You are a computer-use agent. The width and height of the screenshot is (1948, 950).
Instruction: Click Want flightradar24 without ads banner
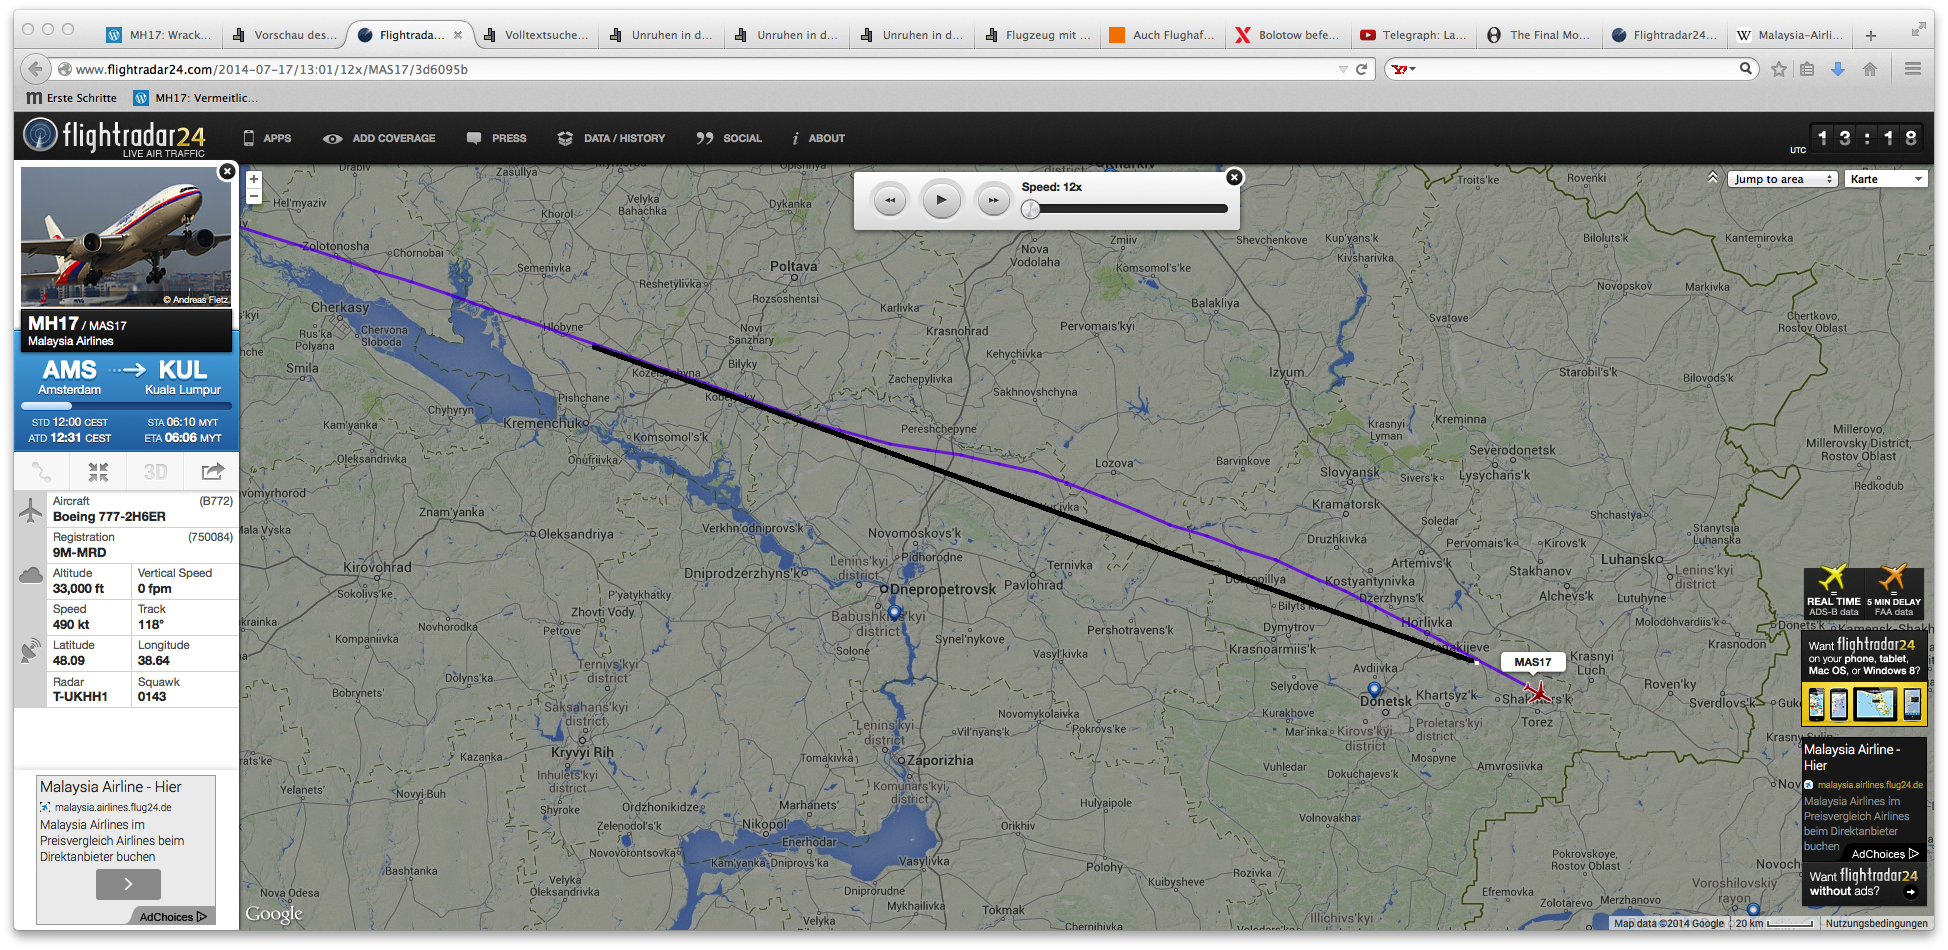coord(1864,883)
